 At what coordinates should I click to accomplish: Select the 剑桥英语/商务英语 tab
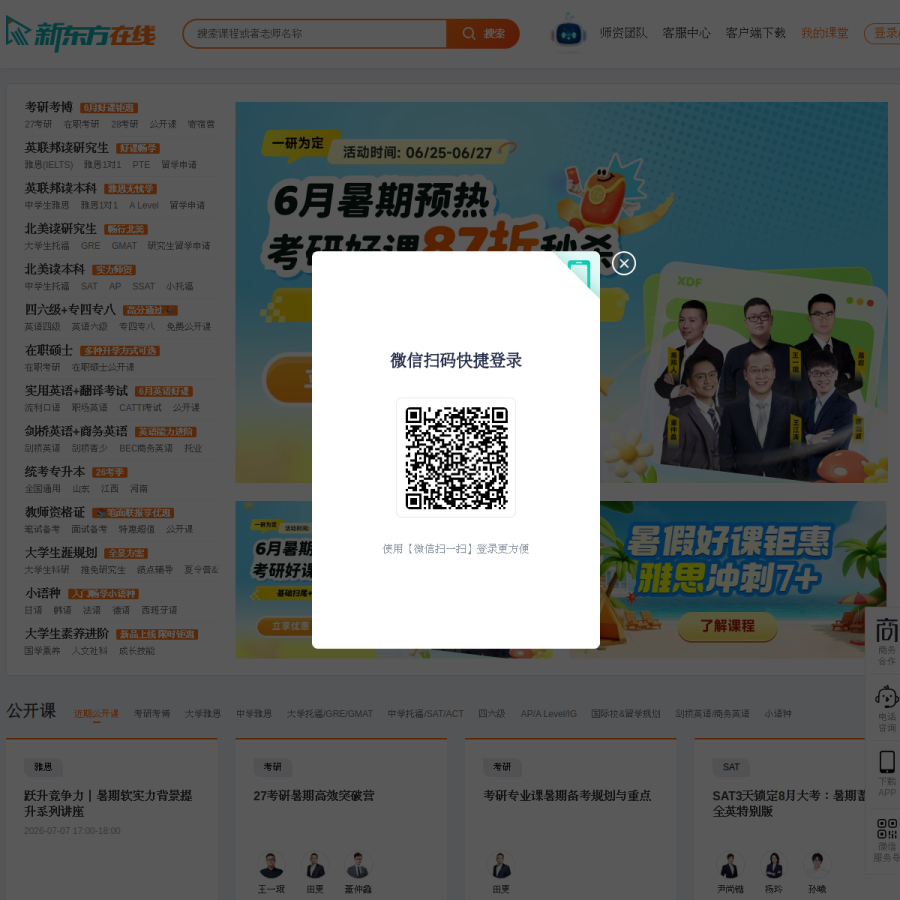(x=712, y=713)
